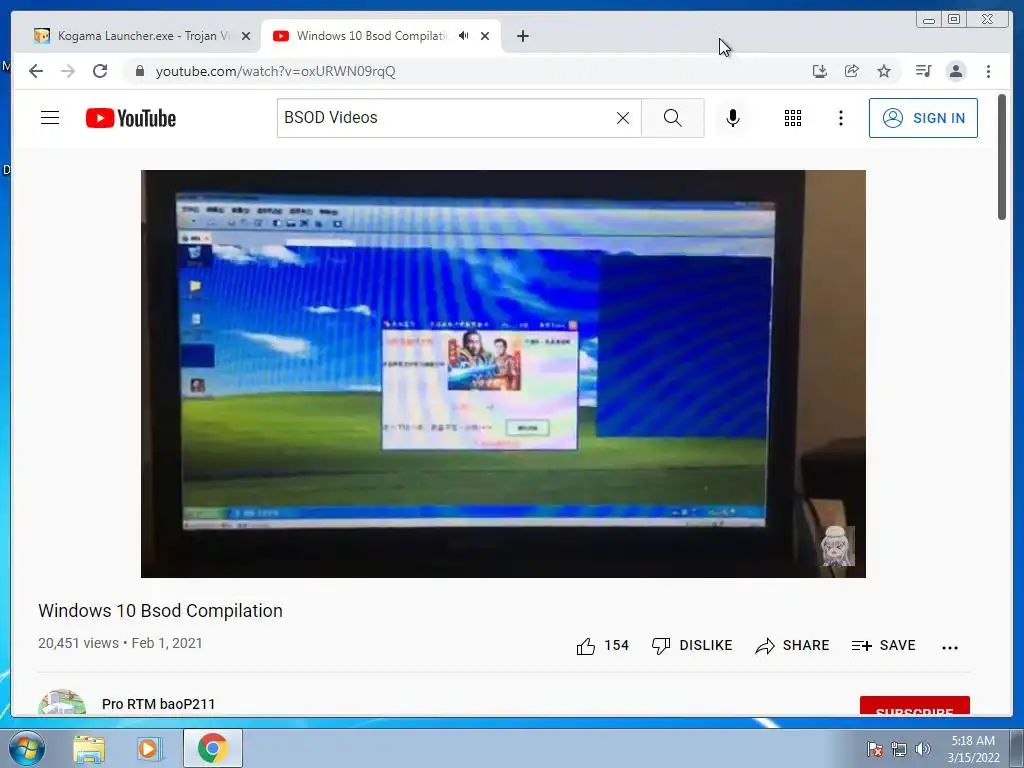Open the Pro RTM baoP211 channel link
The height and width of the screenshot is (768, 1024).
pos(159,704)
